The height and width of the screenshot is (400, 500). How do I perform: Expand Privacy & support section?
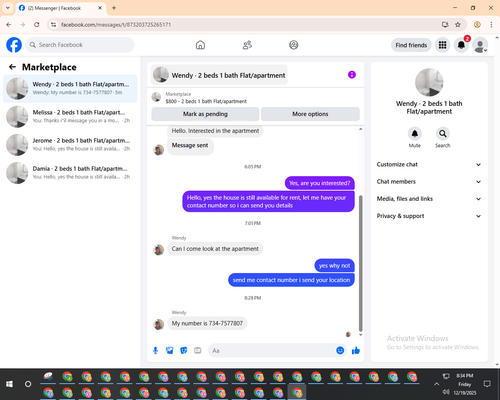[429, 216]
